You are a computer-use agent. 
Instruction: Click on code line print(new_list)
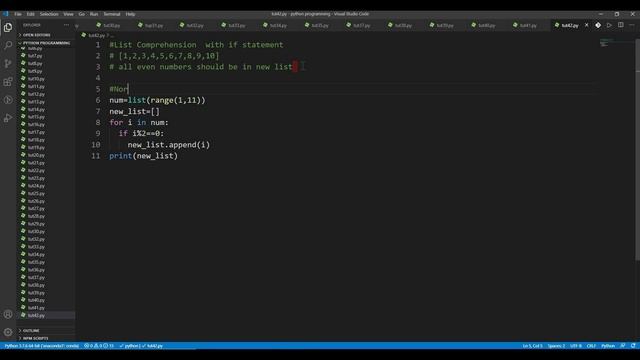pos(143,156)
